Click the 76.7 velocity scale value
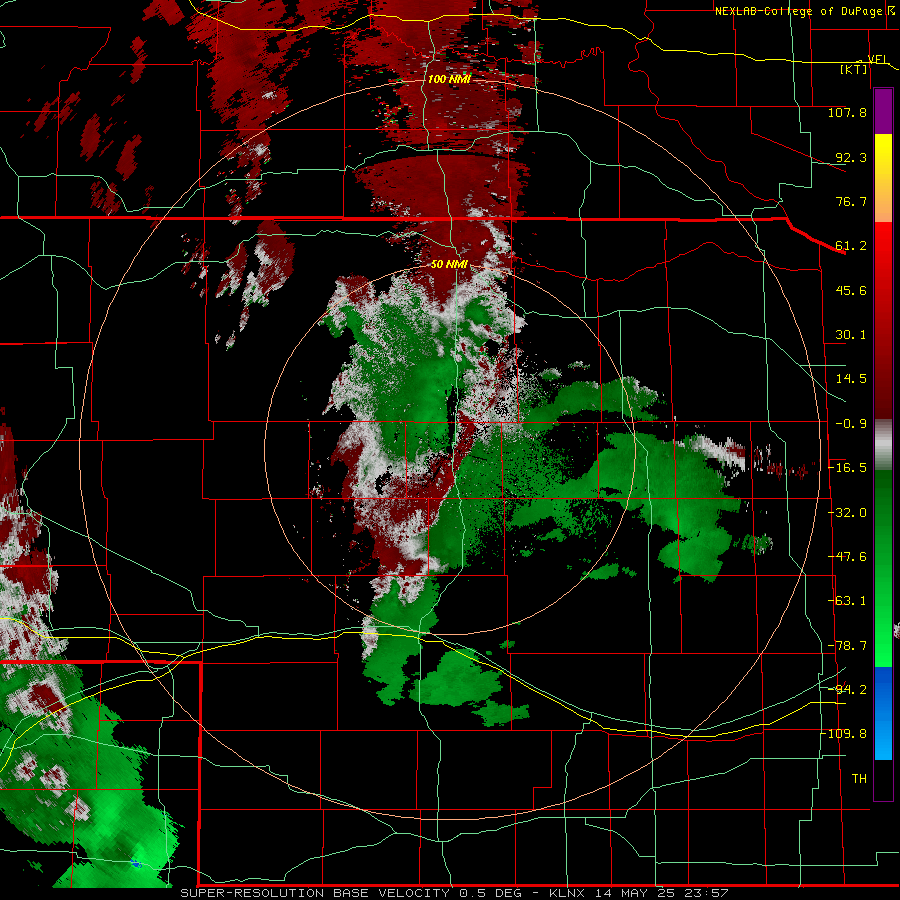Image resolution: width=900 pixels, height=900 pixels. click(851, 201)
